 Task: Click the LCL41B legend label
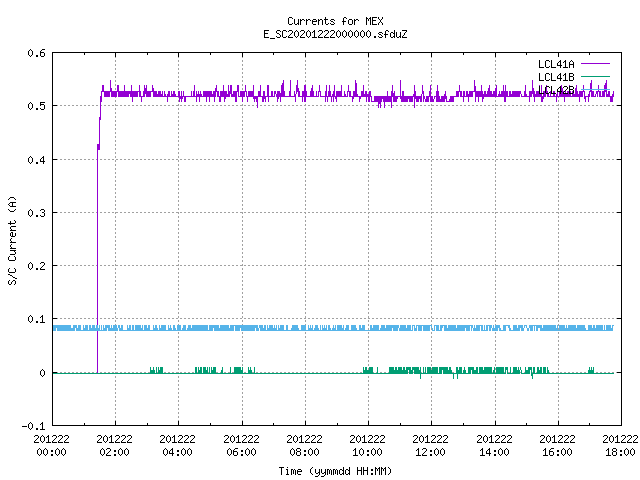click(x=556, y=77)
